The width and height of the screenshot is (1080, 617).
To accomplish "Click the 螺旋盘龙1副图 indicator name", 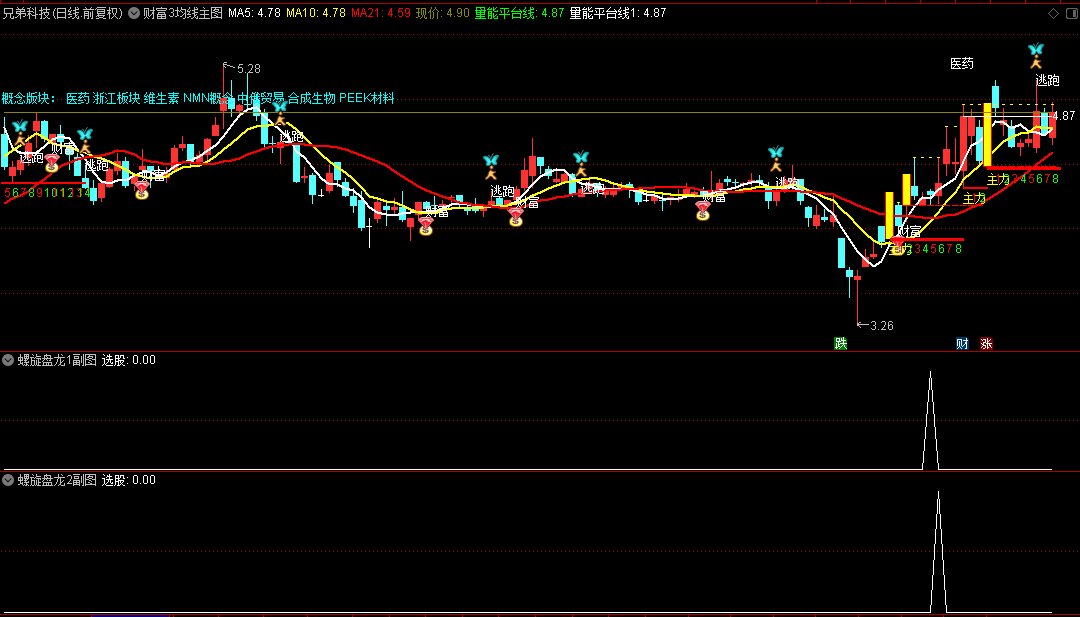I will pos(57,360).
